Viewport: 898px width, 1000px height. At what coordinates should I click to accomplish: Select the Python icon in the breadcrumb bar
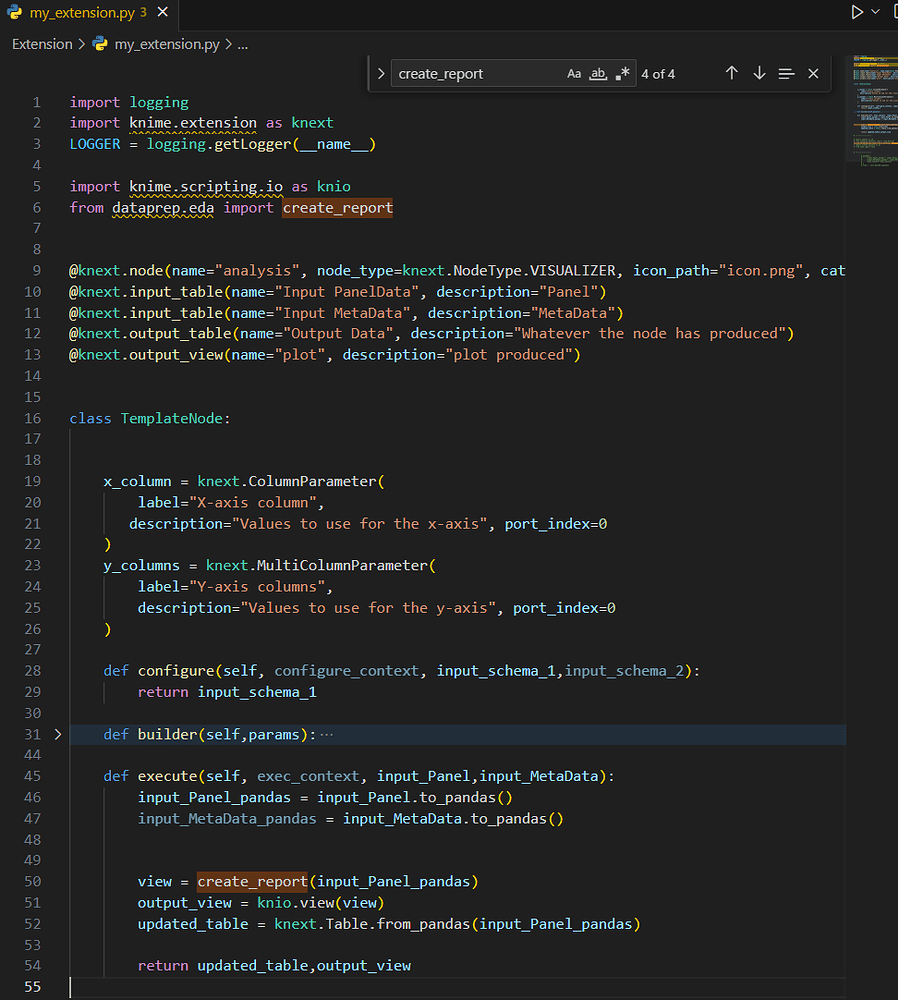point(98,44)
